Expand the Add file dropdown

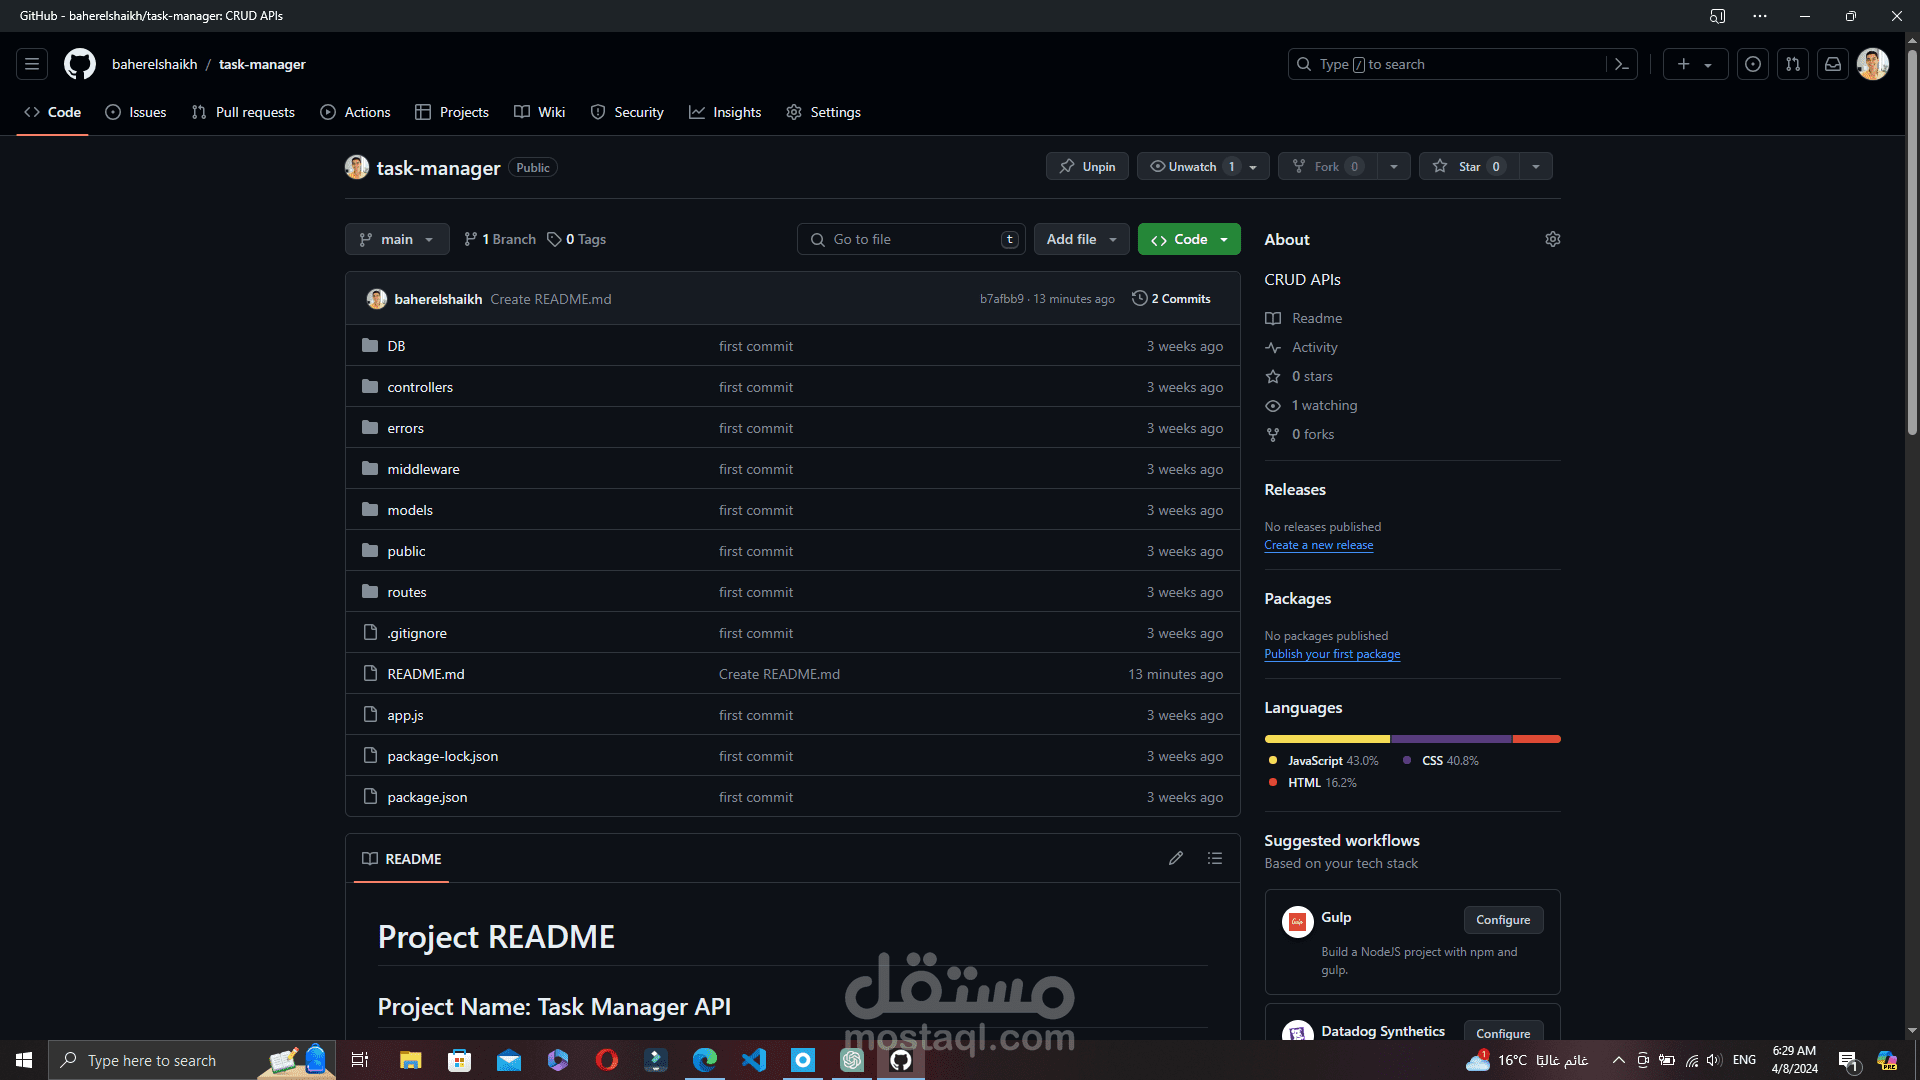1081,239
